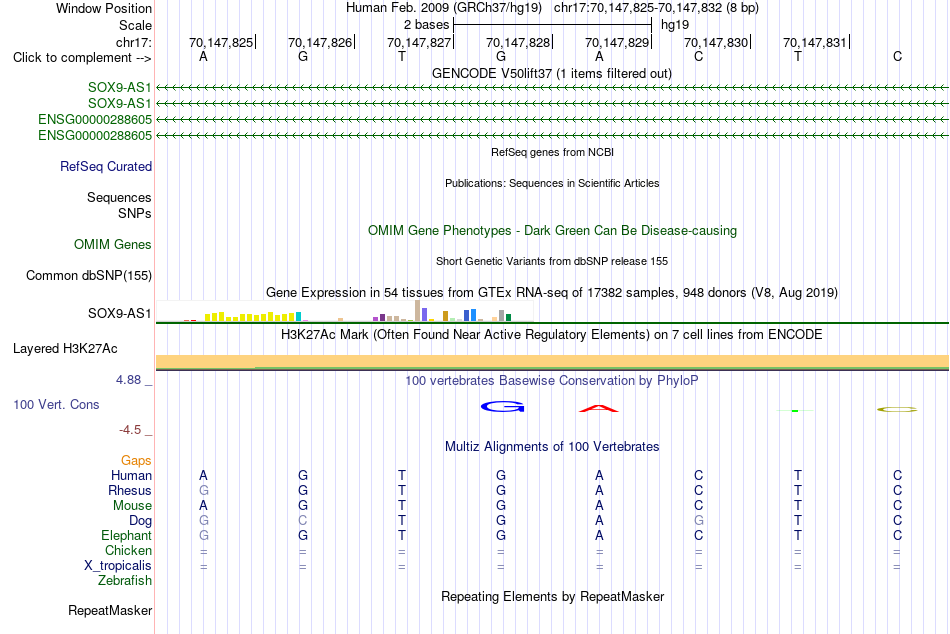The image size is (950, 634).
Task: Click 'Human Feb. 2009 (GRCh37/hg19)' assembly text
Action: click(444, 8)
